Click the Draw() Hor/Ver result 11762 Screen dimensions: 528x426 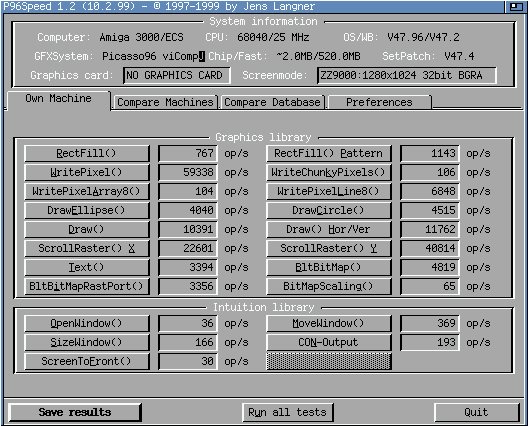pos(430,229)
